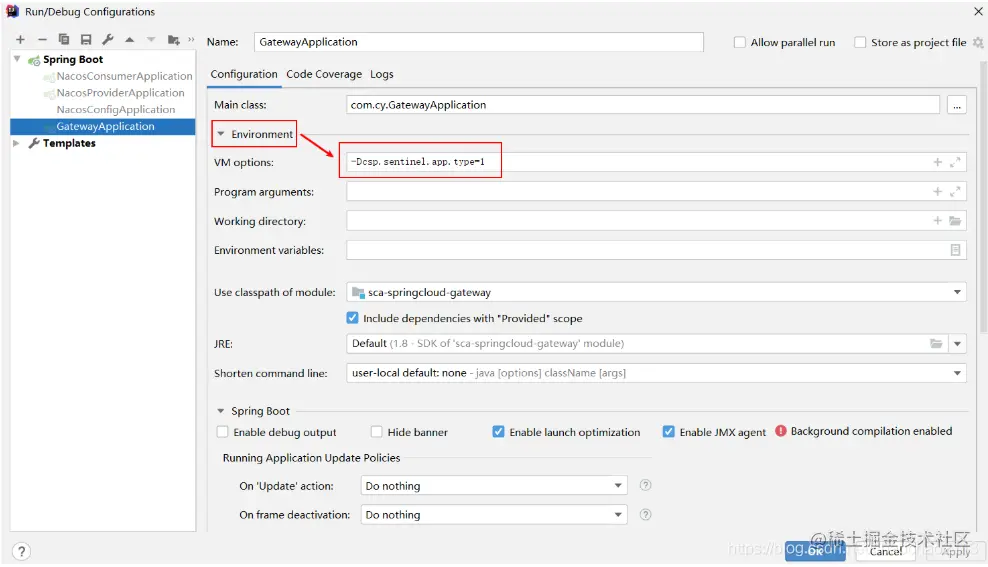Image resolution: width=988 pixels, height=567 pixels.
Task: Open the Store as project file gear
Action: click(977, 42)
